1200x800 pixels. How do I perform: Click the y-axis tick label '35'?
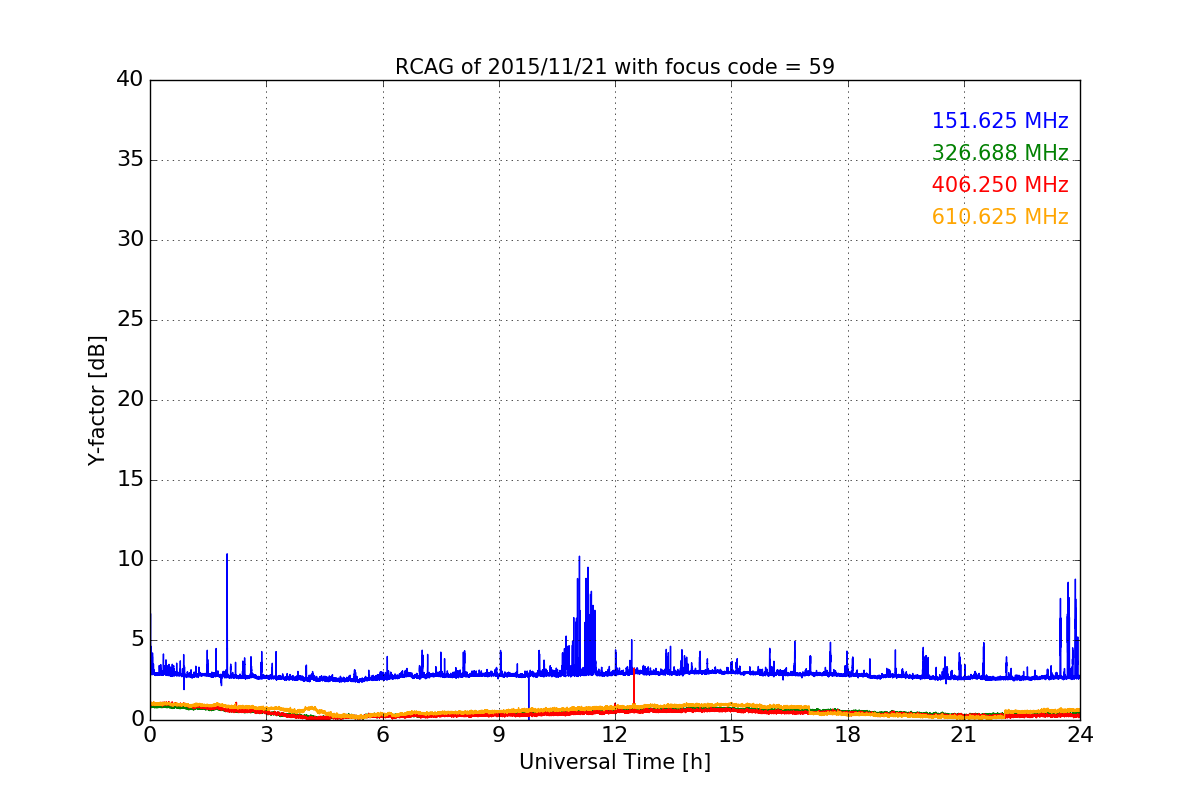pos(130,160)
